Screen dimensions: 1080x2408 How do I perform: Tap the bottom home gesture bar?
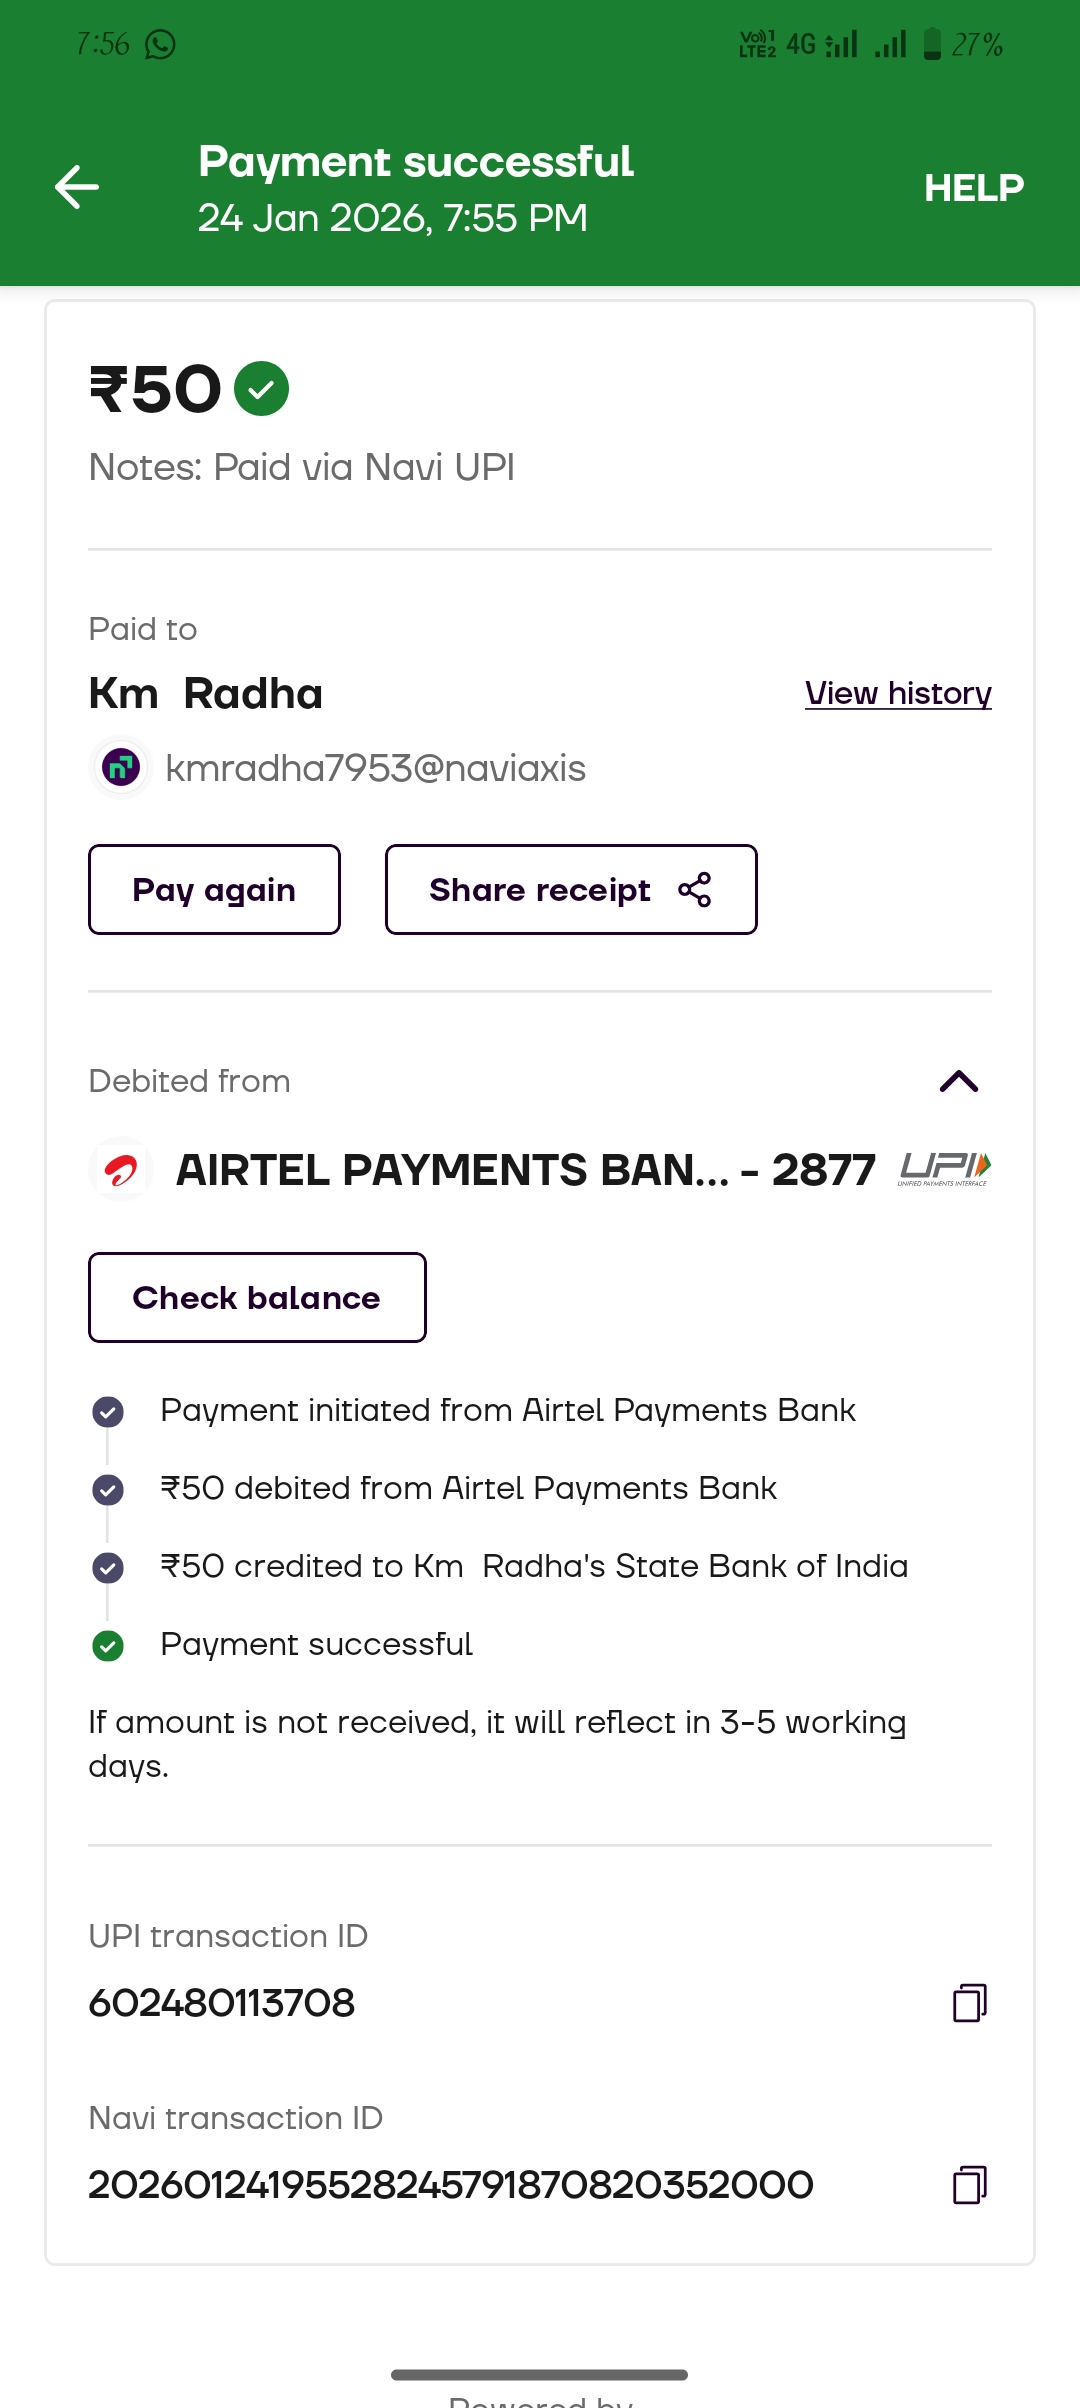tap(539, 2374)
